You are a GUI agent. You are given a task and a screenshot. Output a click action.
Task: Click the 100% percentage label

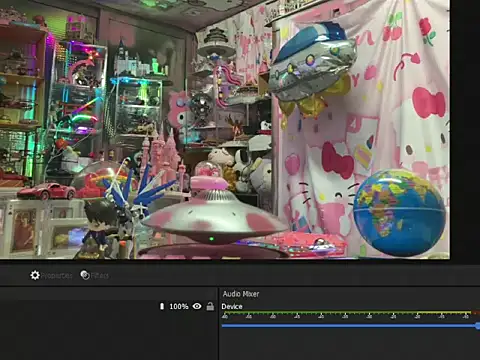(x=179, y=306)
